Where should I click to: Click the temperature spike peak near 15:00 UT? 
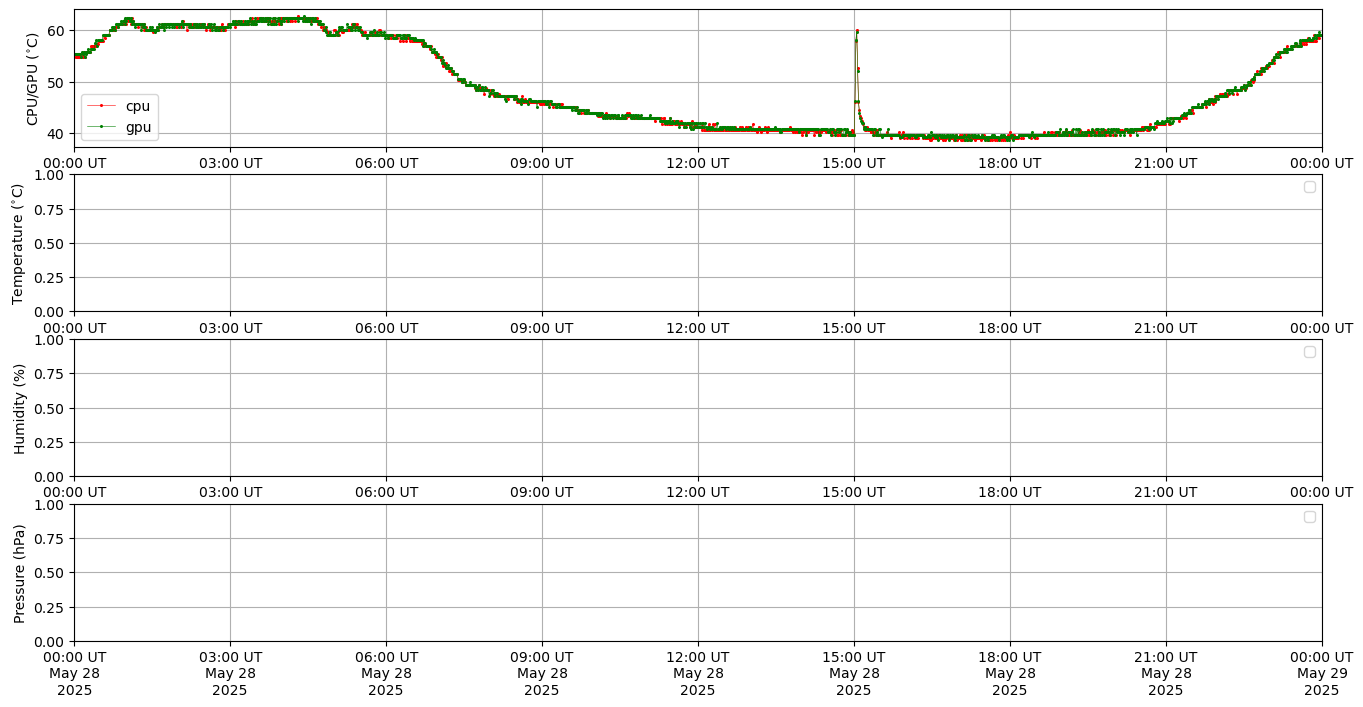point(857,31)
